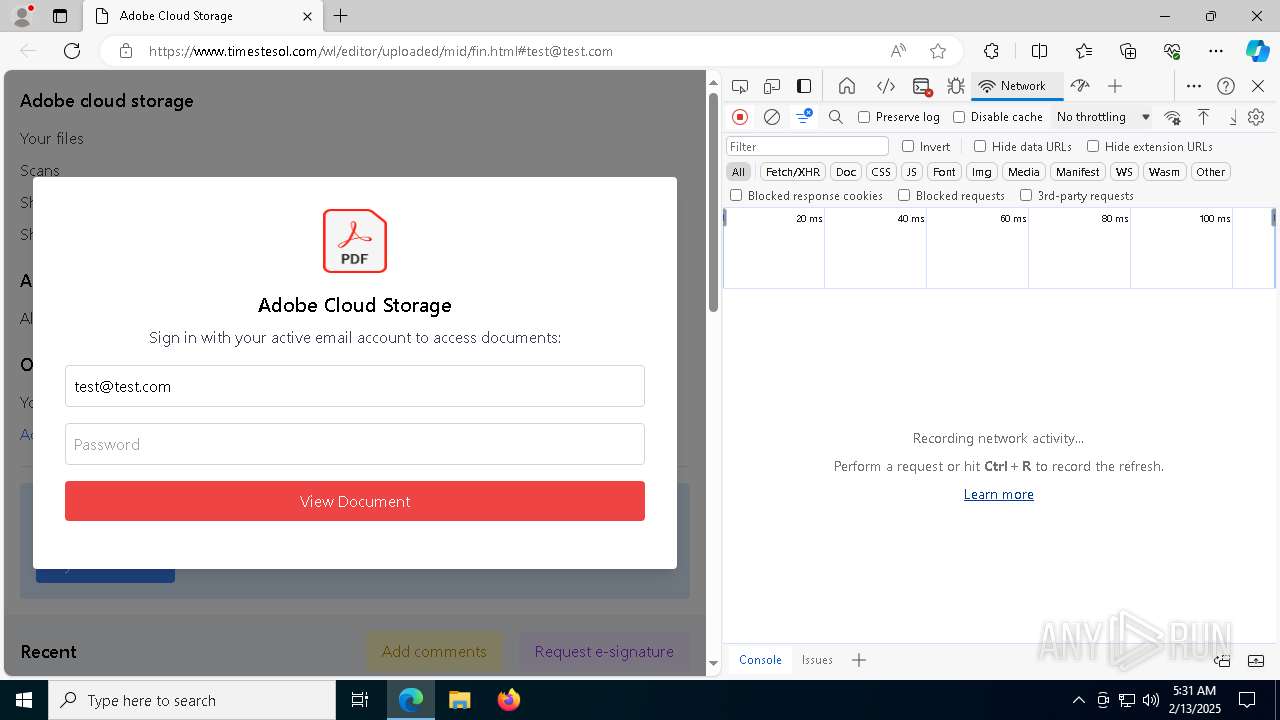Check Blocked response cookies

pos(736,196)
